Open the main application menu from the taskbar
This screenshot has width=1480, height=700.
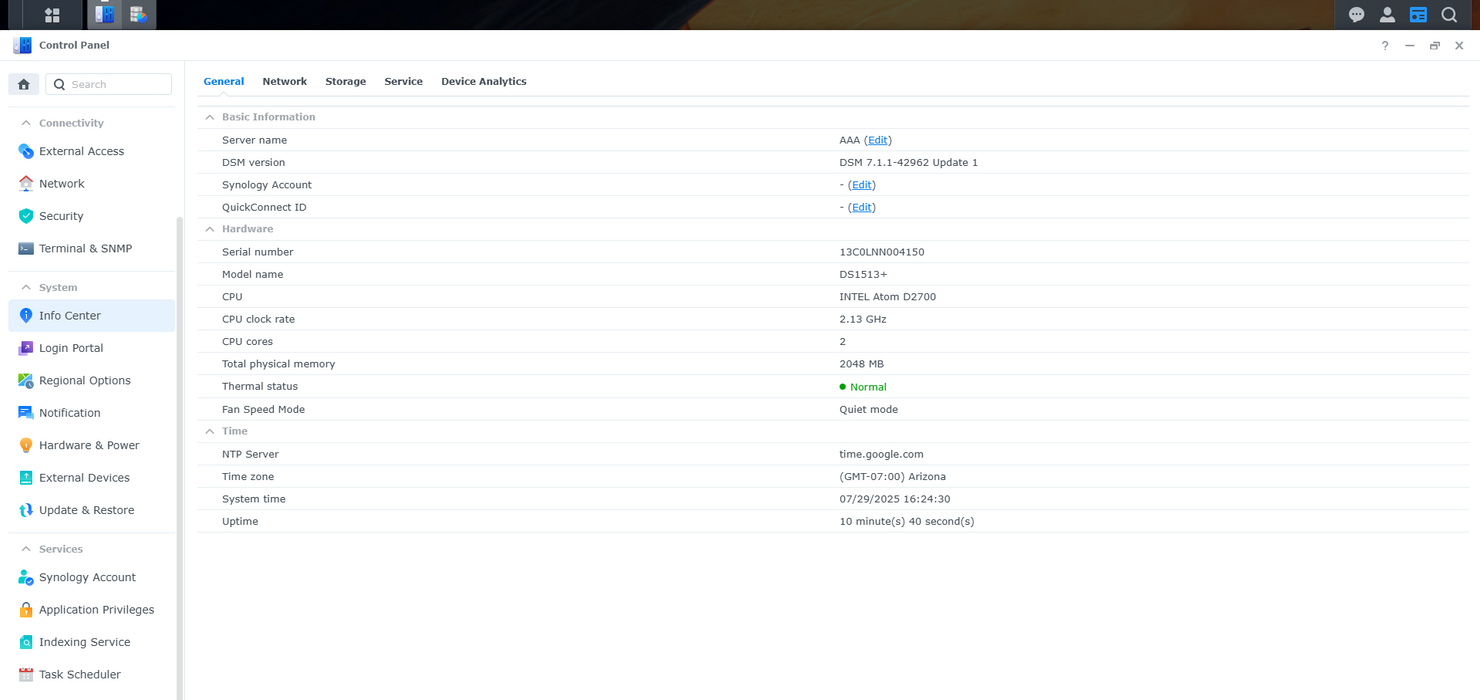coord(52,14)
